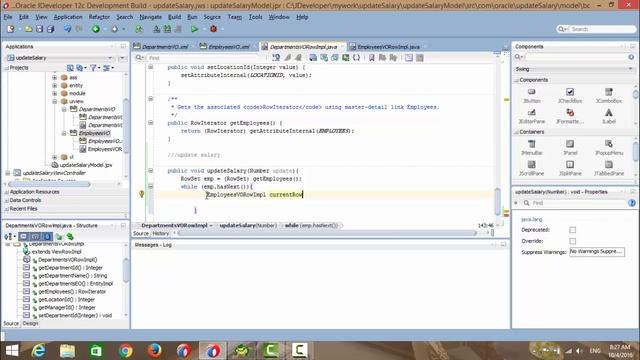
Task: Open the Build menu
Action: (x=174, y=17)
